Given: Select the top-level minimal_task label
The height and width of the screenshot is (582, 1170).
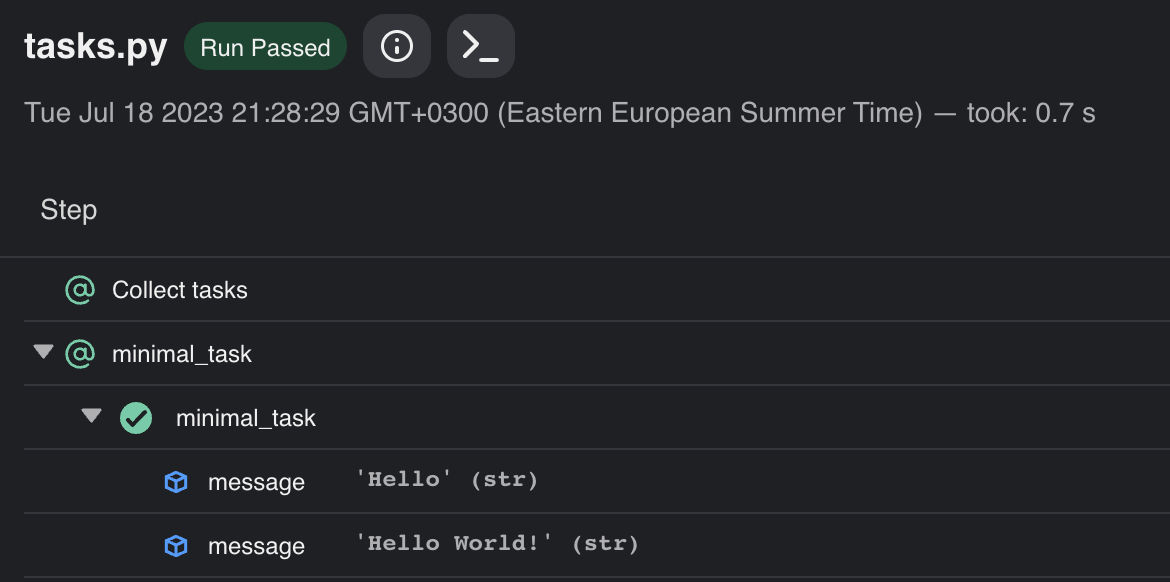Looking at the screenshot, I should 182,354.
